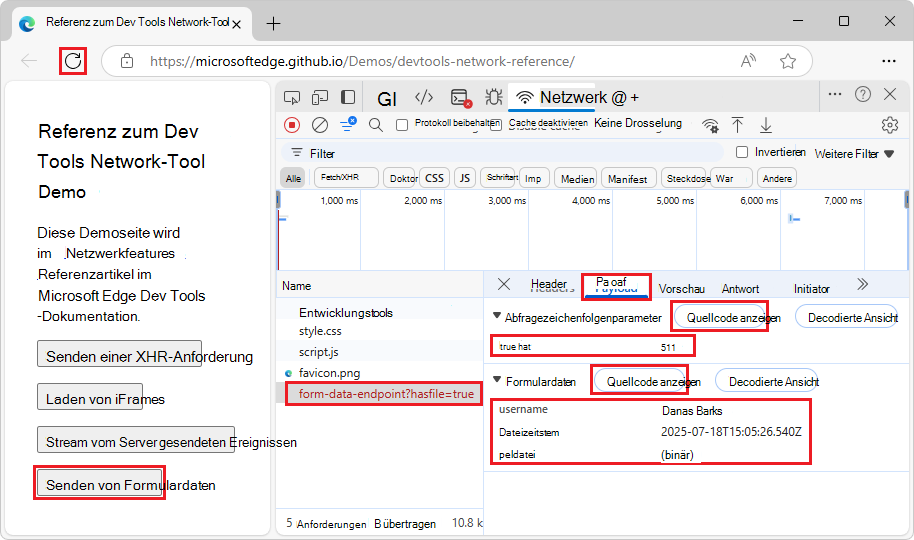Click the record network log button

click(292, 125)
